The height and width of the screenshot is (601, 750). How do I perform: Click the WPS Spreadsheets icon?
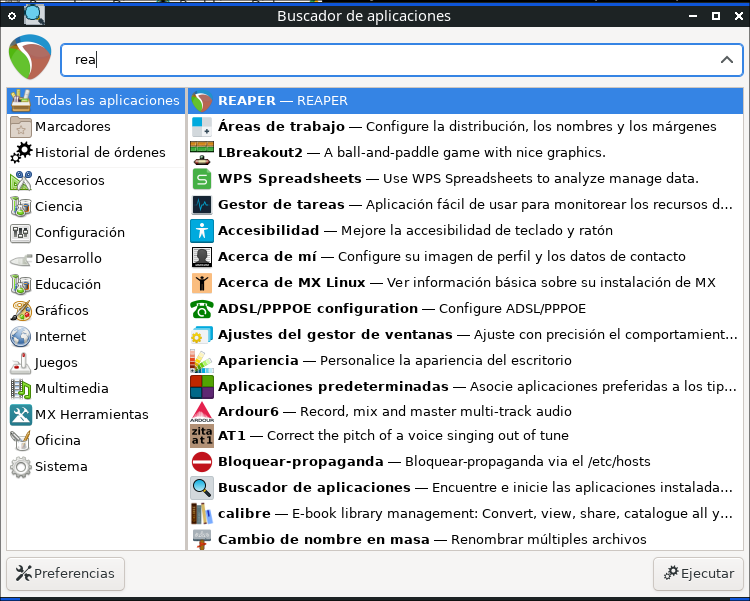pyautogui.click(x=201, y=179)
